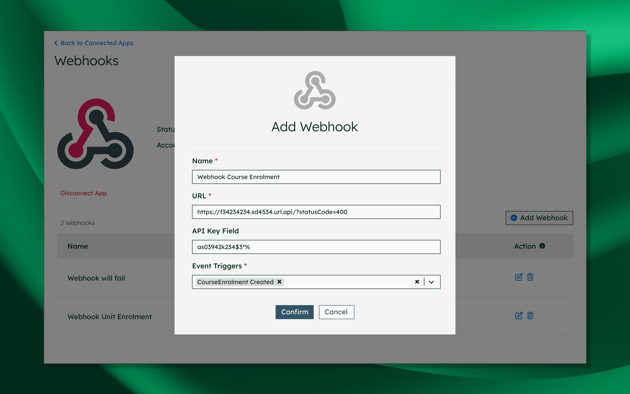Click into the Name input field

tap(316, 177)
